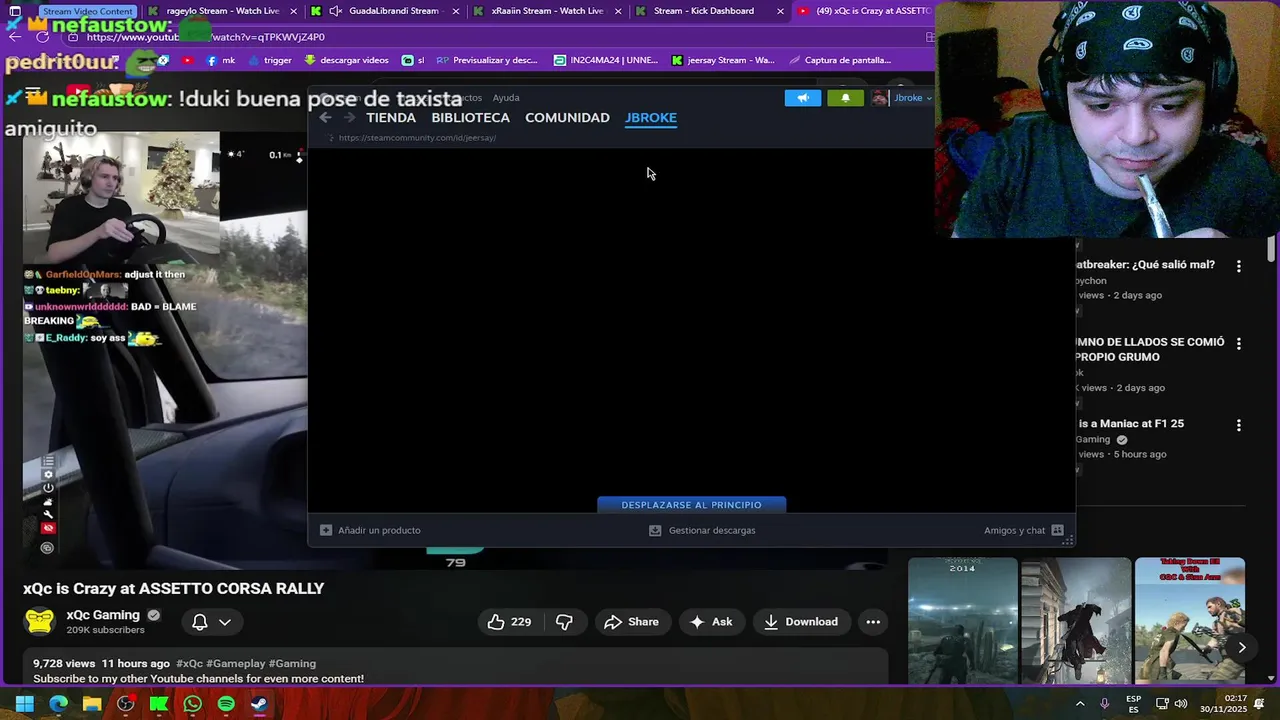Click the Ask button under video

tap(711, 622)
